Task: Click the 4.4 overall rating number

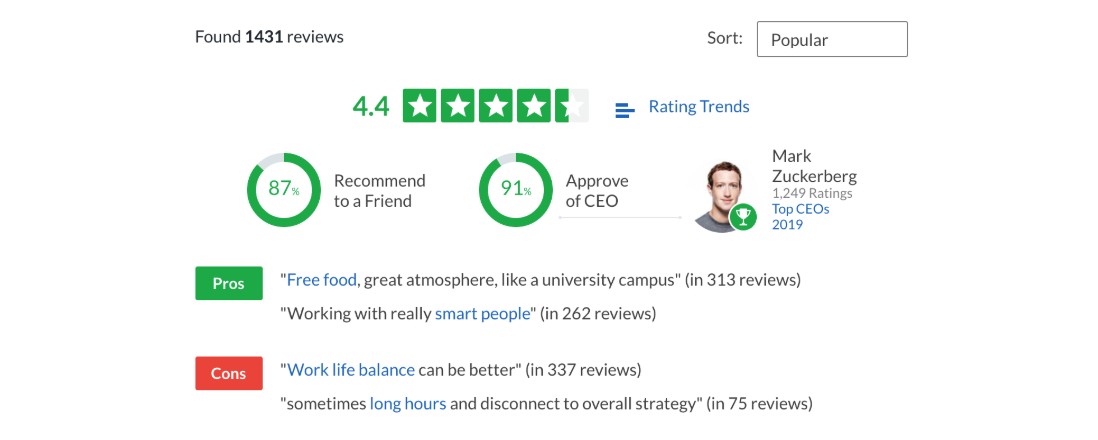Action: point(370,106)
